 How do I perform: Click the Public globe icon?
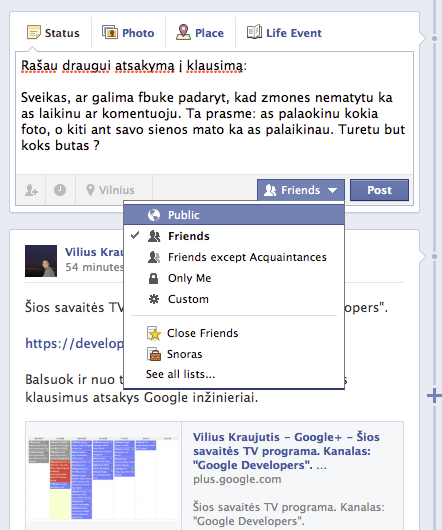154,215
